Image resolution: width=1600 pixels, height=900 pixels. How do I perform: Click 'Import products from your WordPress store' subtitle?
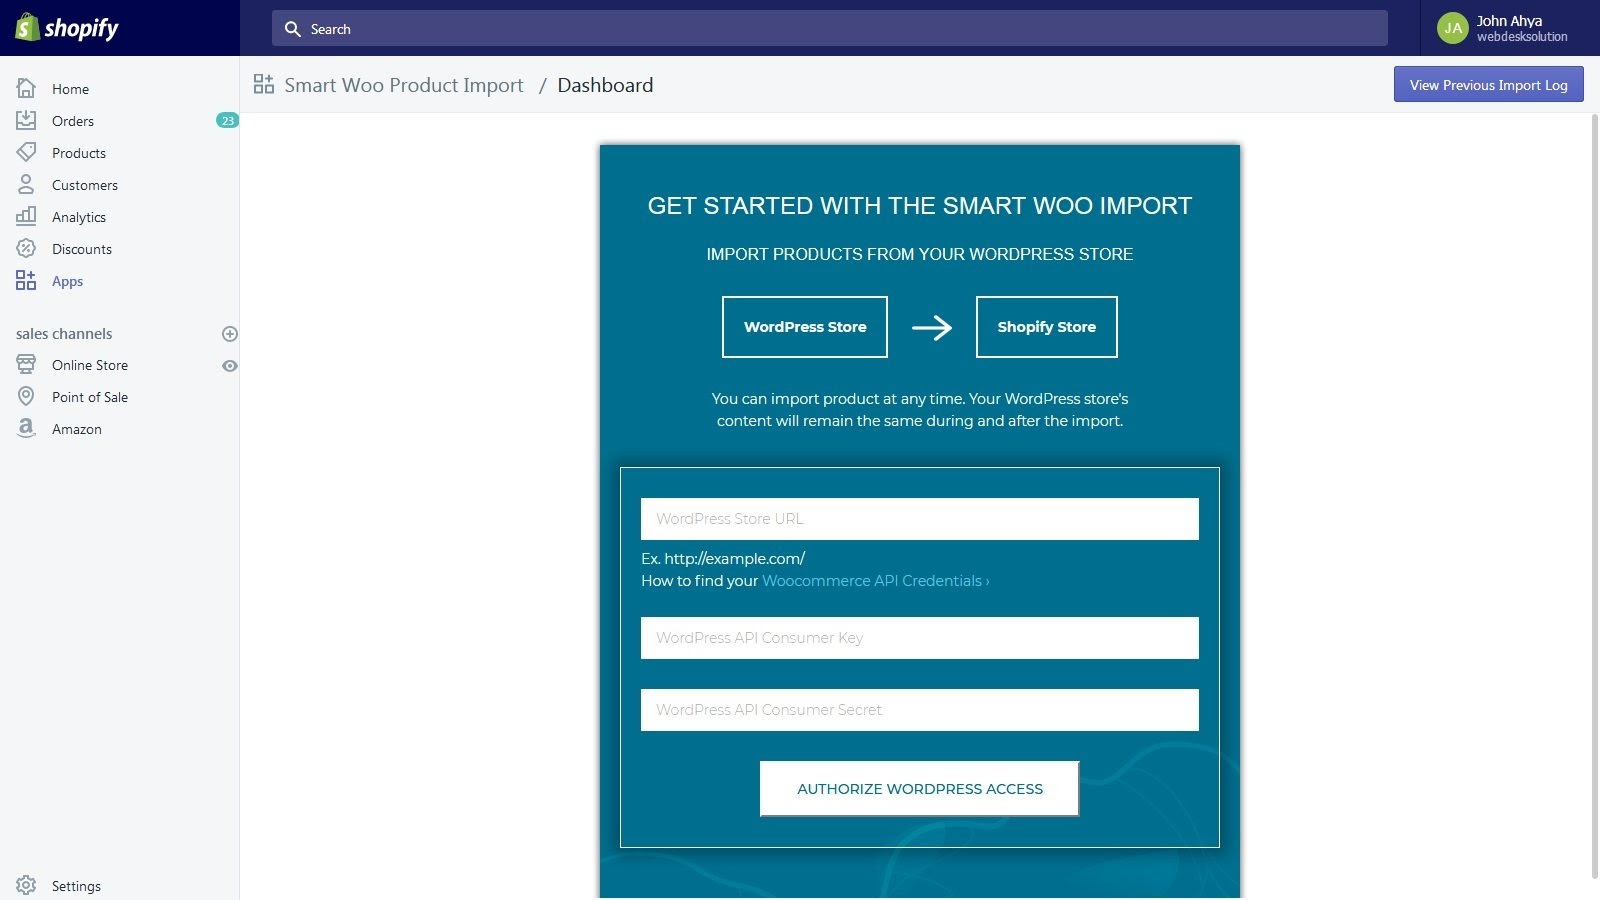click(x=920, y=254)
